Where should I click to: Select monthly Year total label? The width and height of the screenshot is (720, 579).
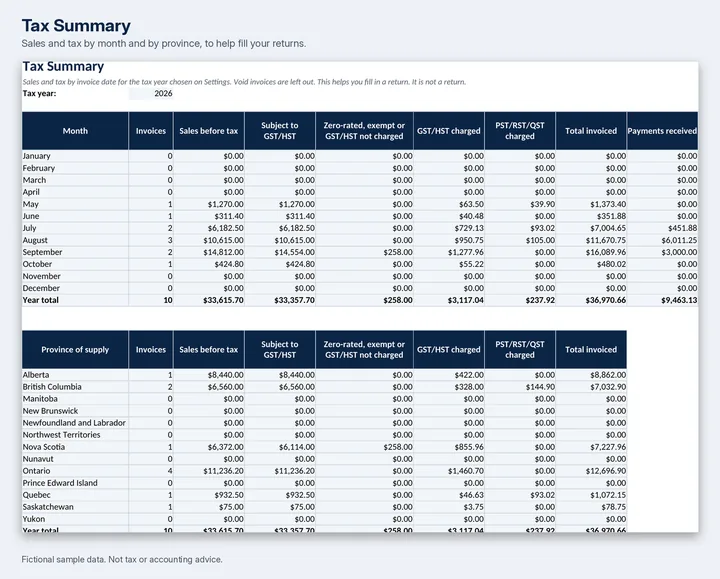[41, 300]
